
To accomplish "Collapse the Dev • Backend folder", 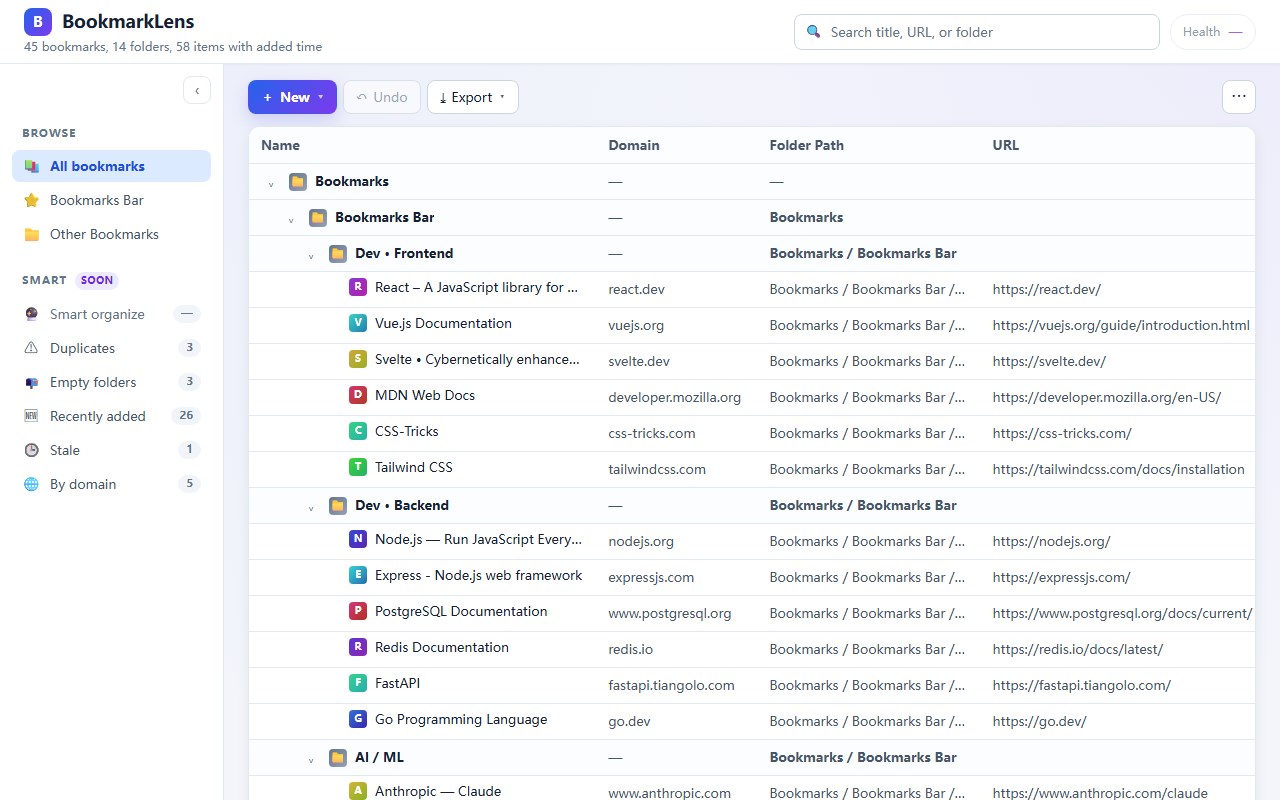I will [x=311, y=508].
